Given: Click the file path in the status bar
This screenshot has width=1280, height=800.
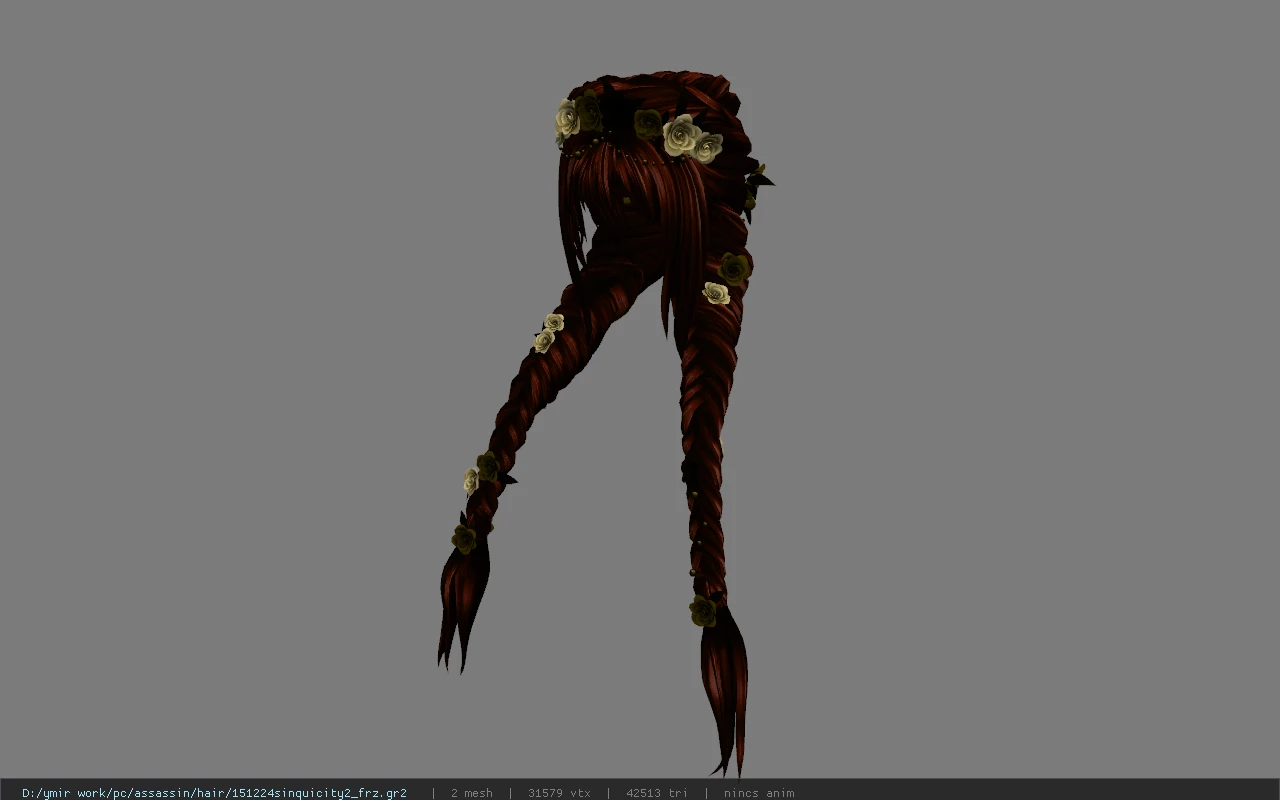Looking at the screenshot, I should [214, 793].
